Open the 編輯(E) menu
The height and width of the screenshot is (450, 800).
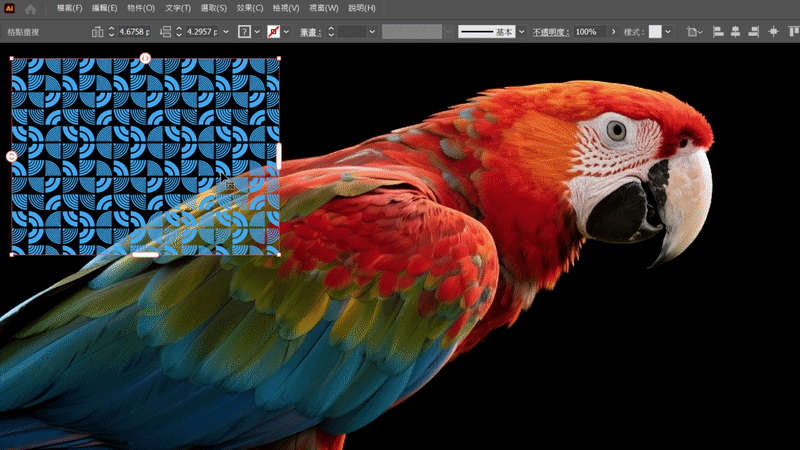[x=105, y=8]
